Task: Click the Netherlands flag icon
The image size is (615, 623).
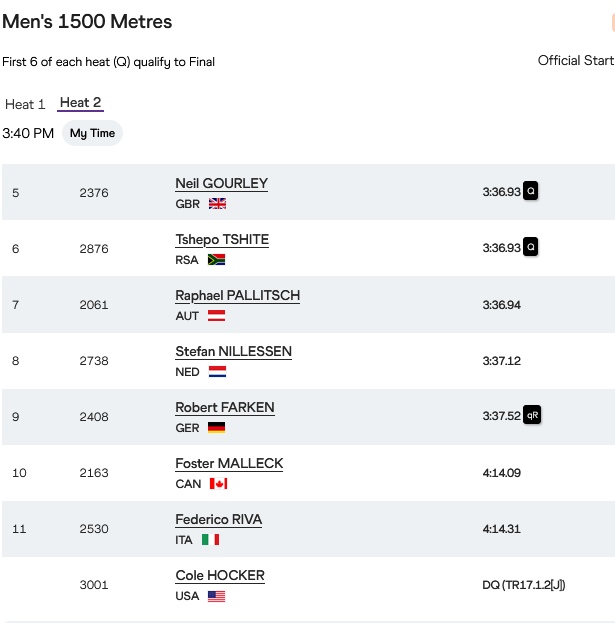Action: tap(217, 371)
